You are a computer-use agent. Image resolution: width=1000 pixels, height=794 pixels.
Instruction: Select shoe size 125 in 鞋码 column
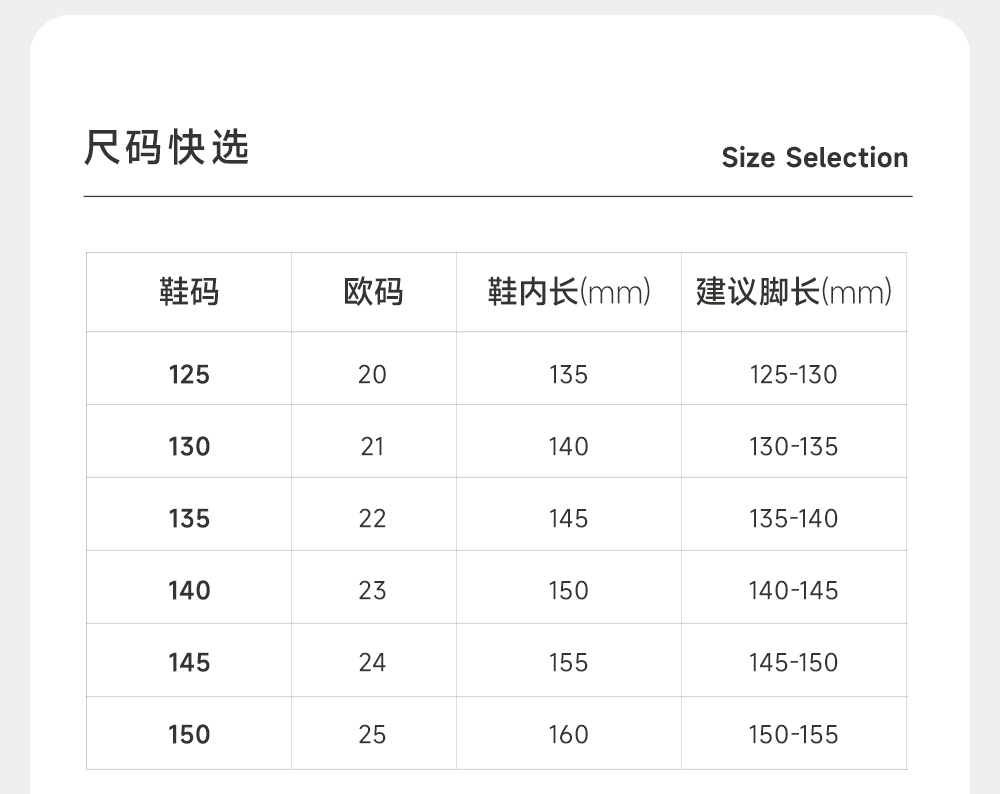click(189, 374)
